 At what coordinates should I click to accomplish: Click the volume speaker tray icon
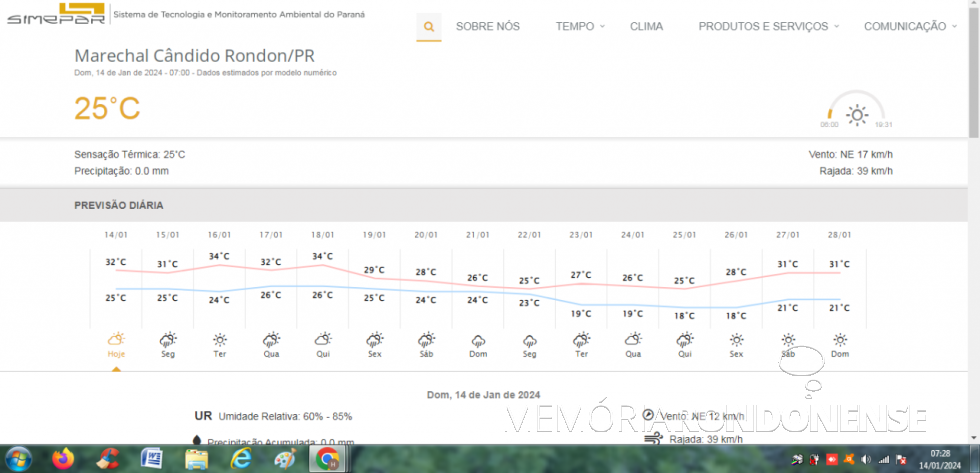tap(865, 459)
